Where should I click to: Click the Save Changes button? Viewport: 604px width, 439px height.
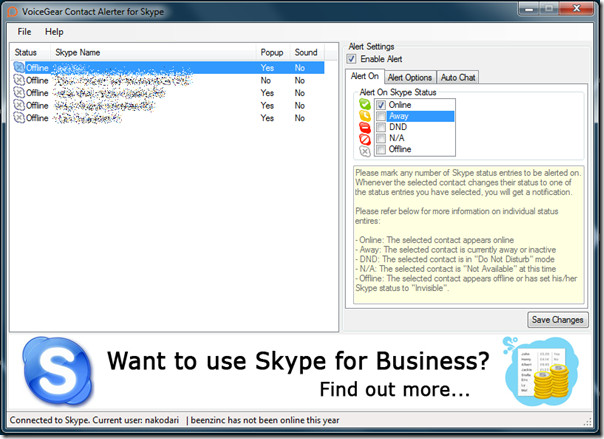click(557, 320)
